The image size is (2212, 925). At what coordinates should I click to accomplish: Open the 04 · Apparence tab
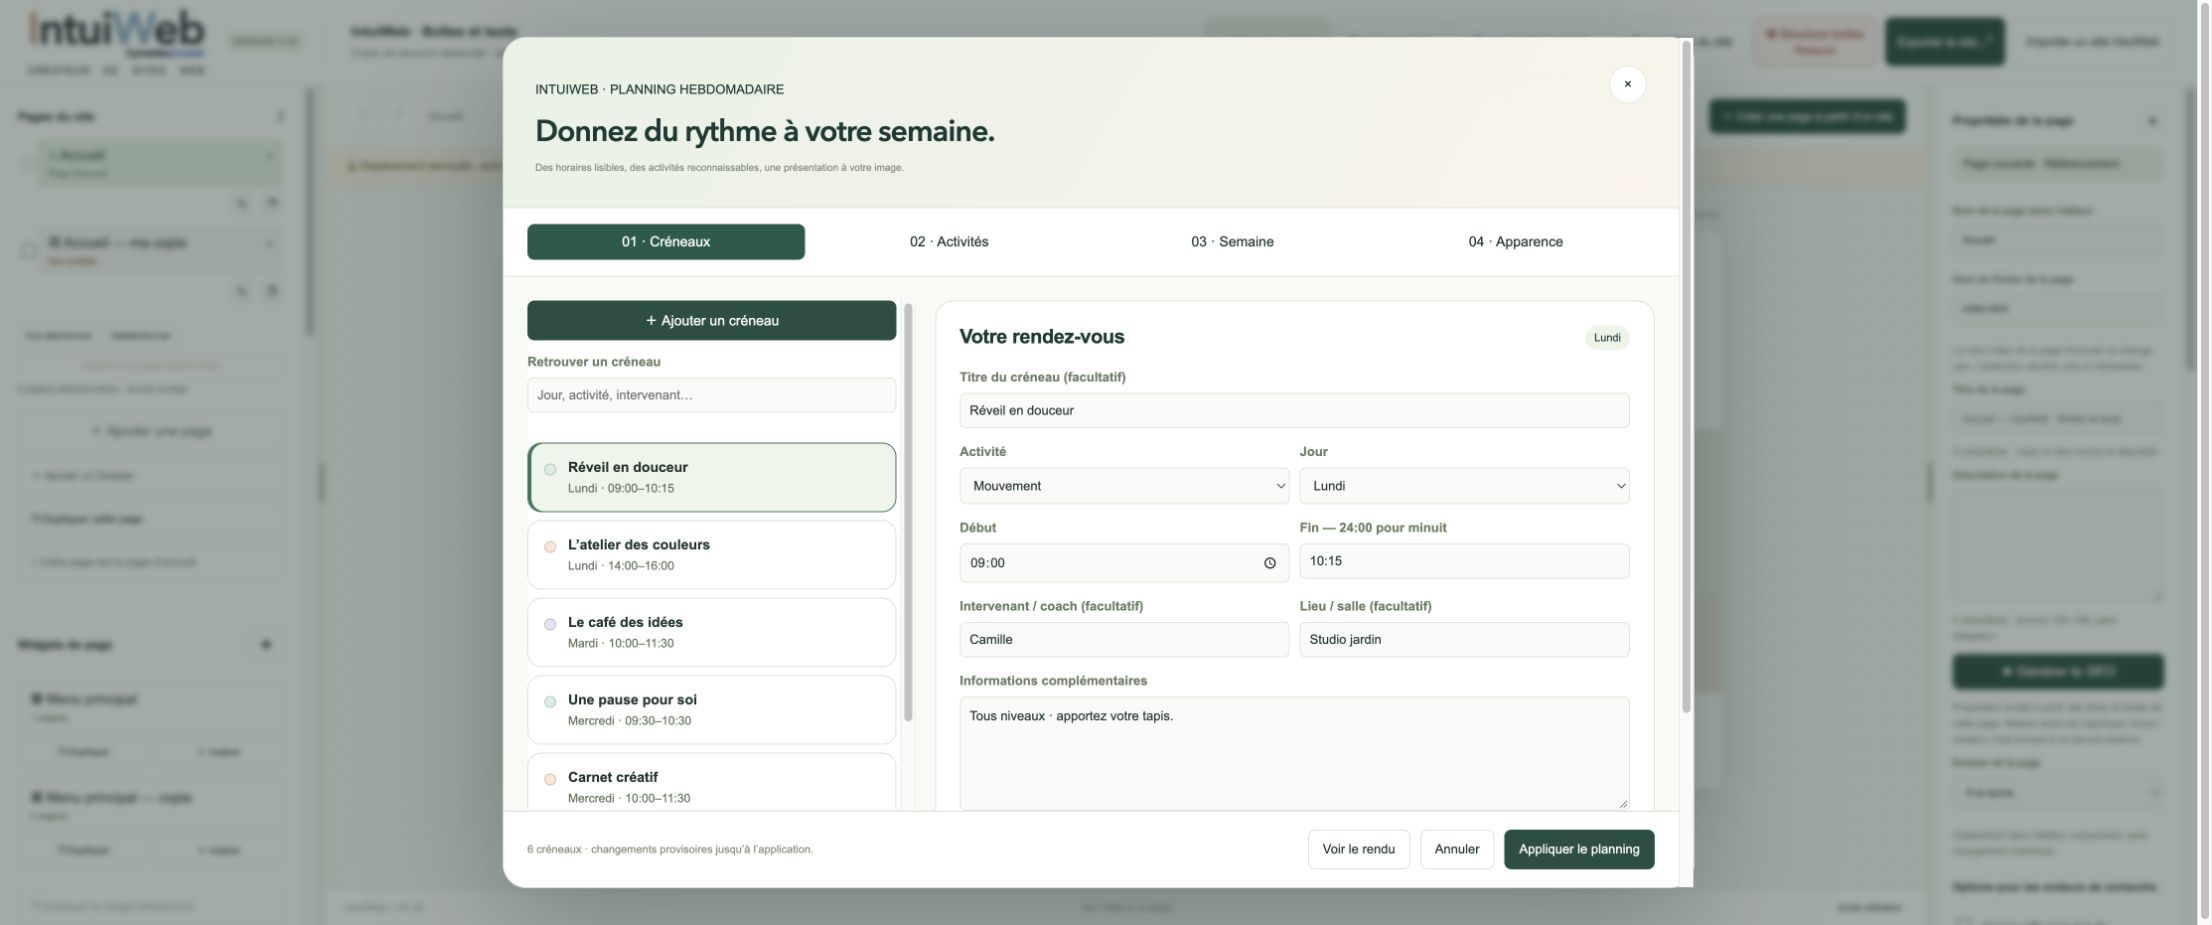click(x=1515, y=242)
